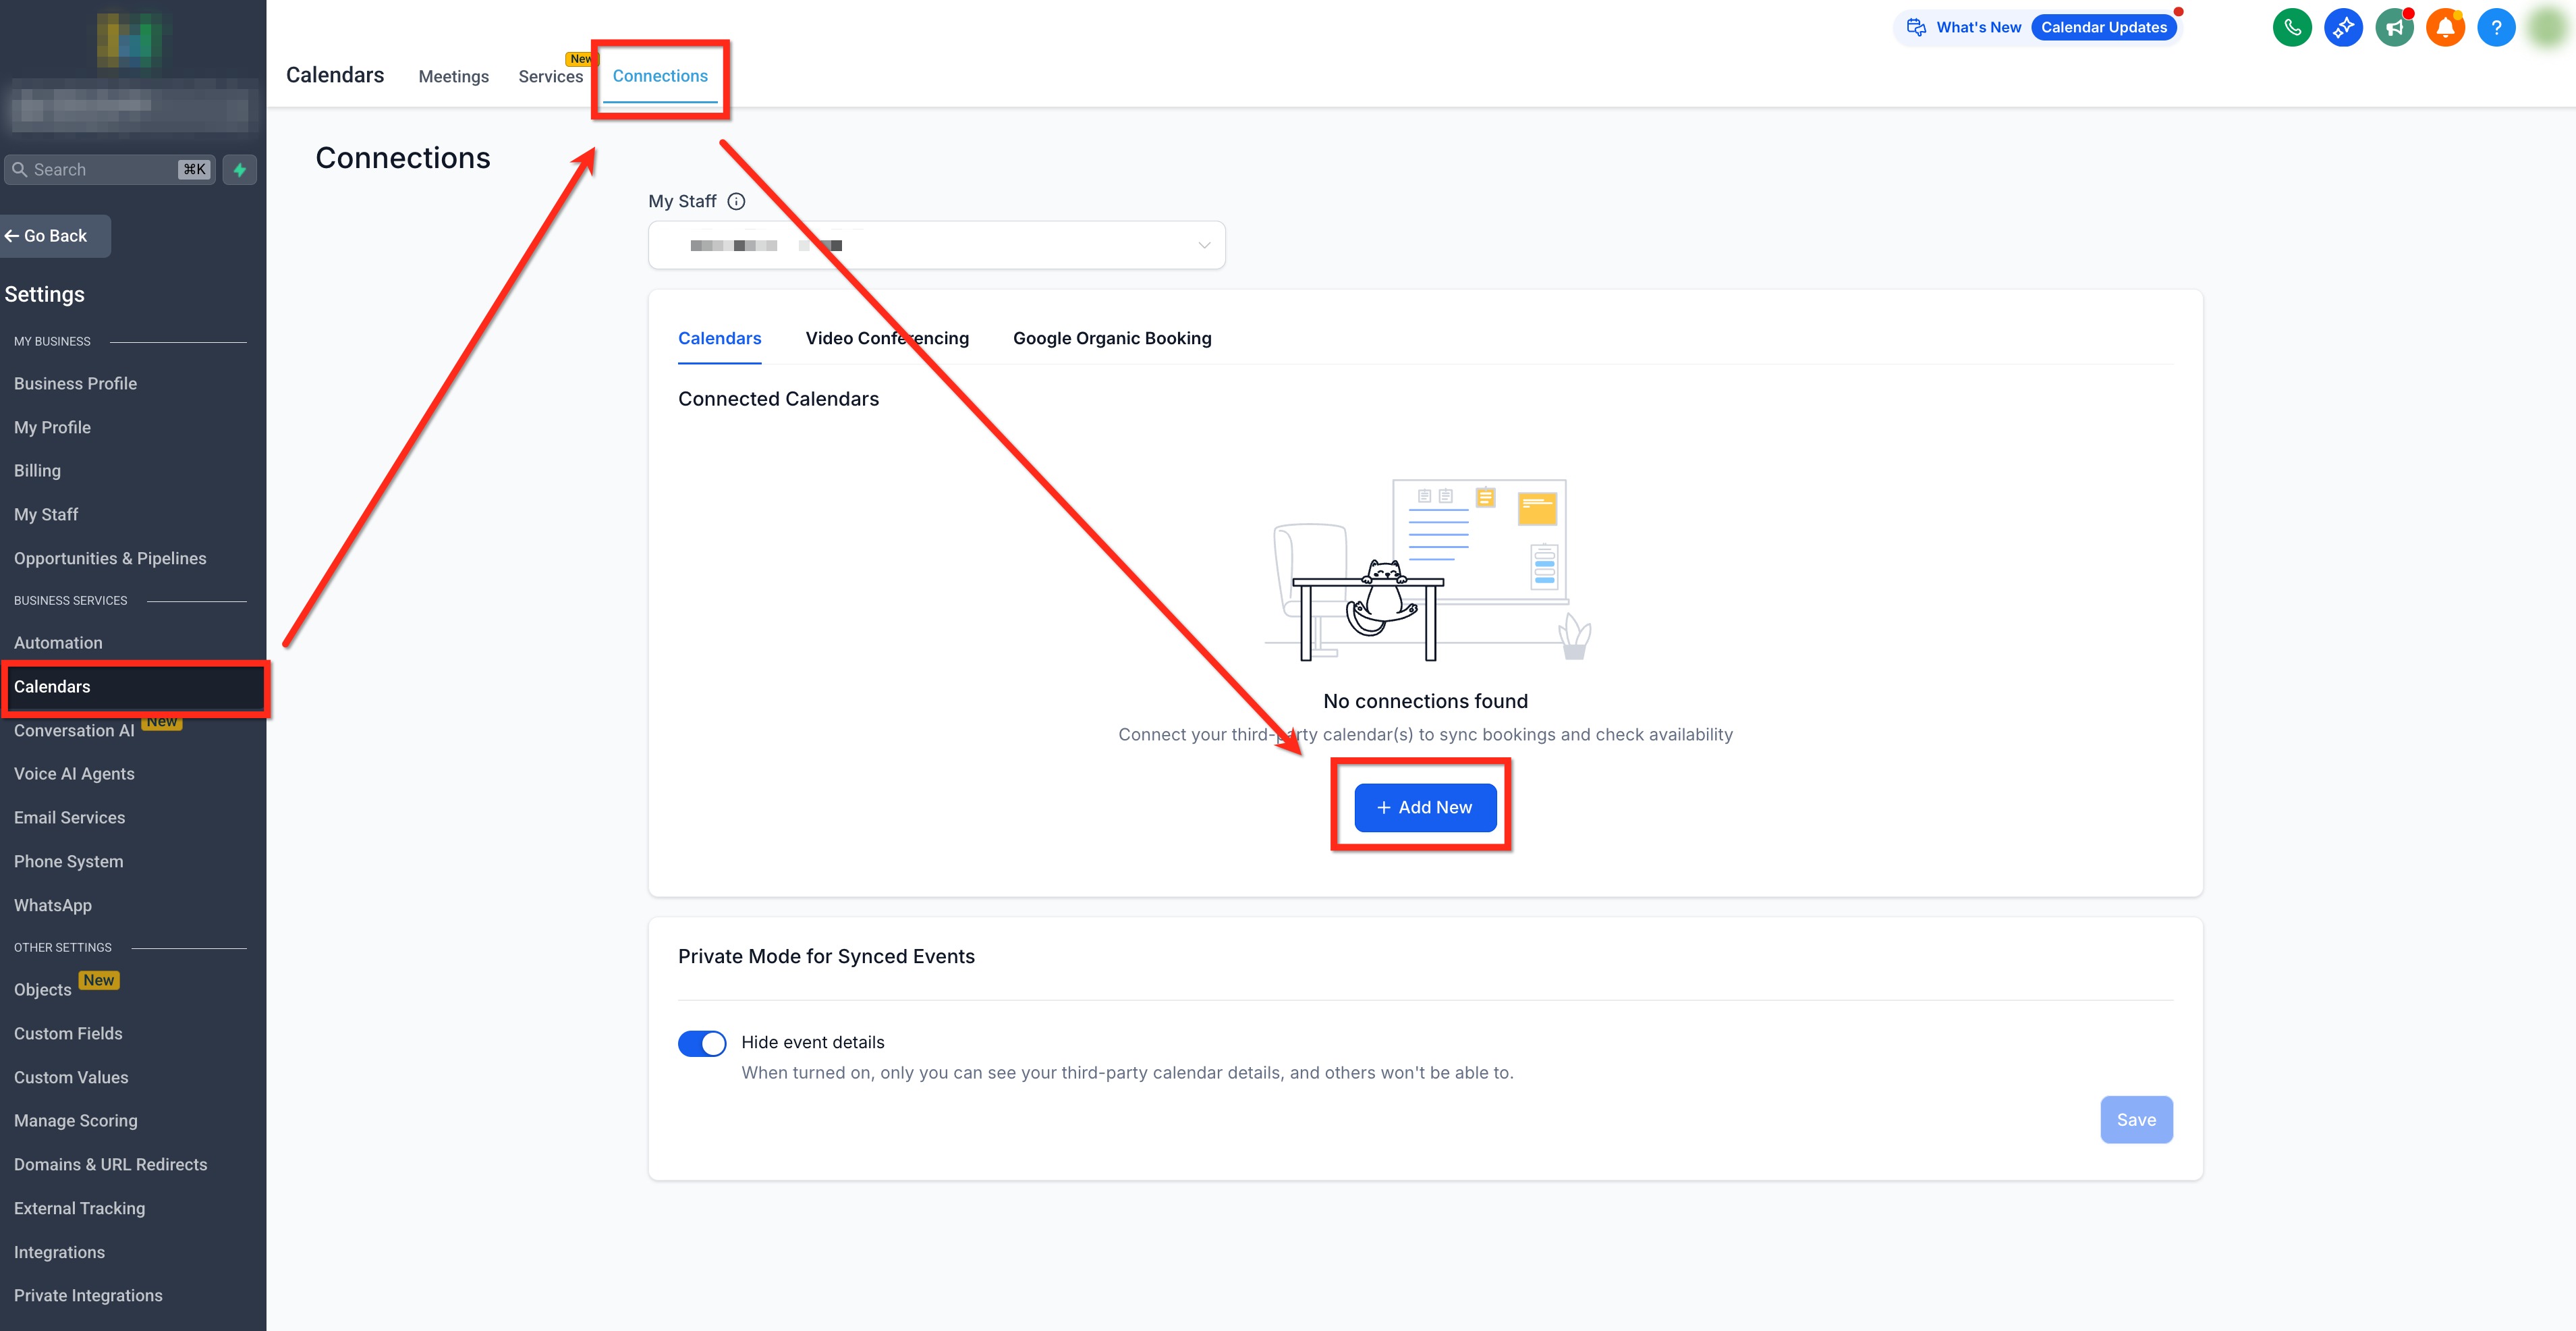Open the Services tab
This screenshot has width=2576, height=1331.
(550, 77)
